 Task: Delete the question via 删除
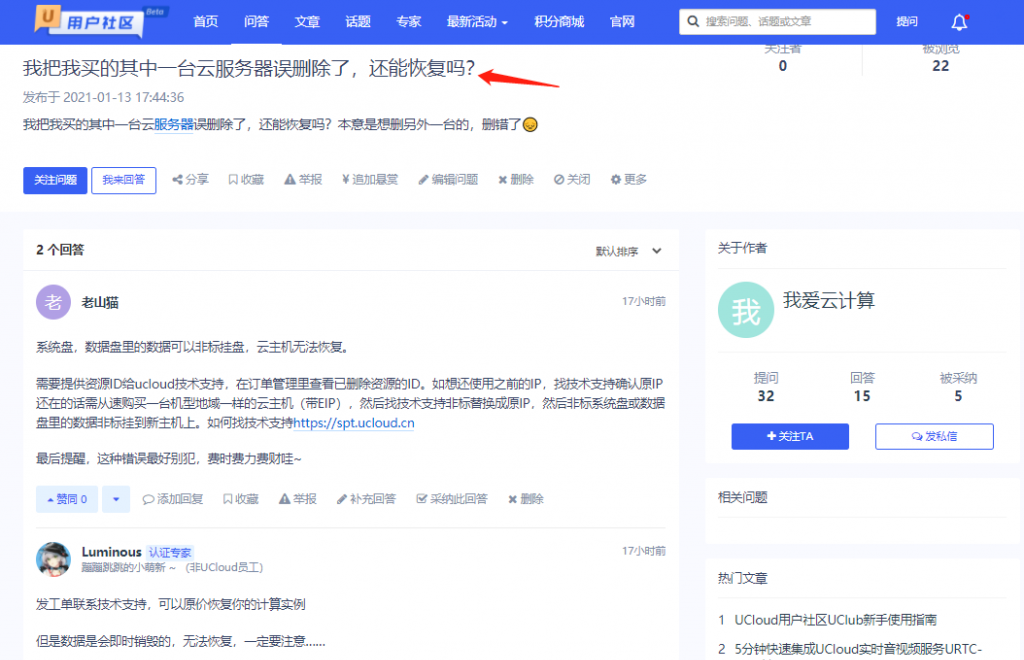click(516, 180)
